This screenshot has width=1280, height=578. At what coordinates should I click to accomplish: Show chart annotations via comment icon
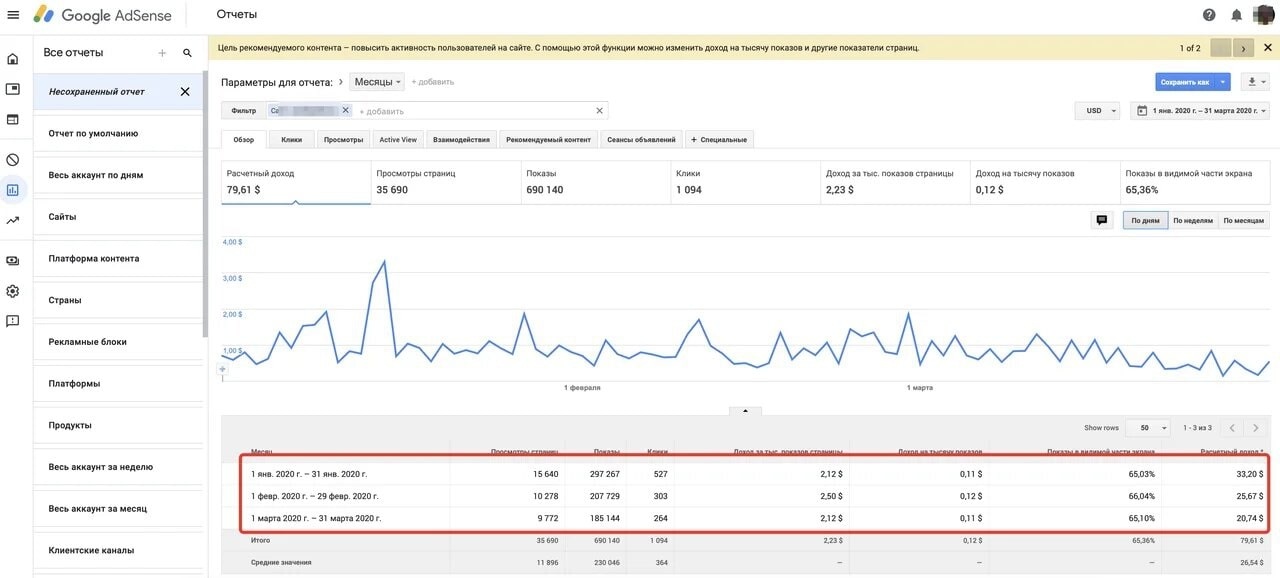[x=1102, y=220]
